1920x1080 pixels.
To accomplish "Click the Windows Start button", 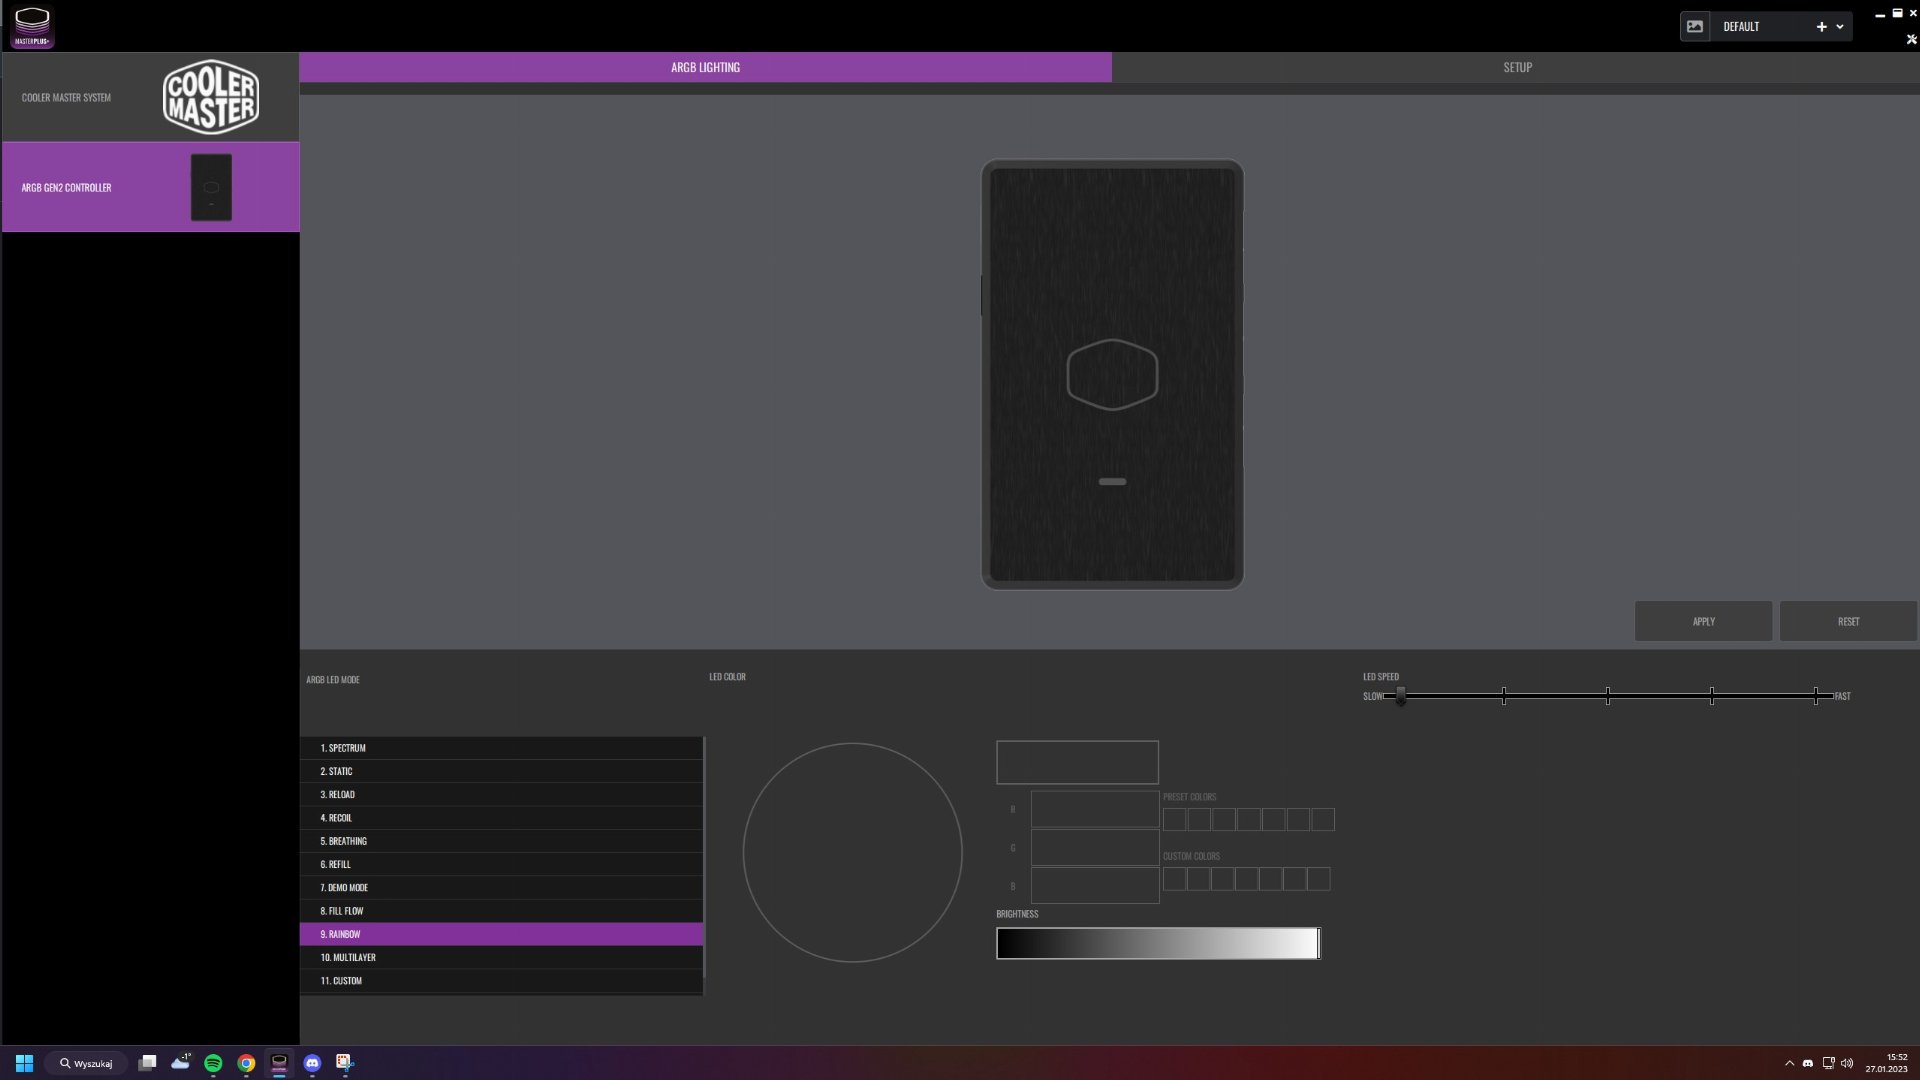I will (24, 1063).
